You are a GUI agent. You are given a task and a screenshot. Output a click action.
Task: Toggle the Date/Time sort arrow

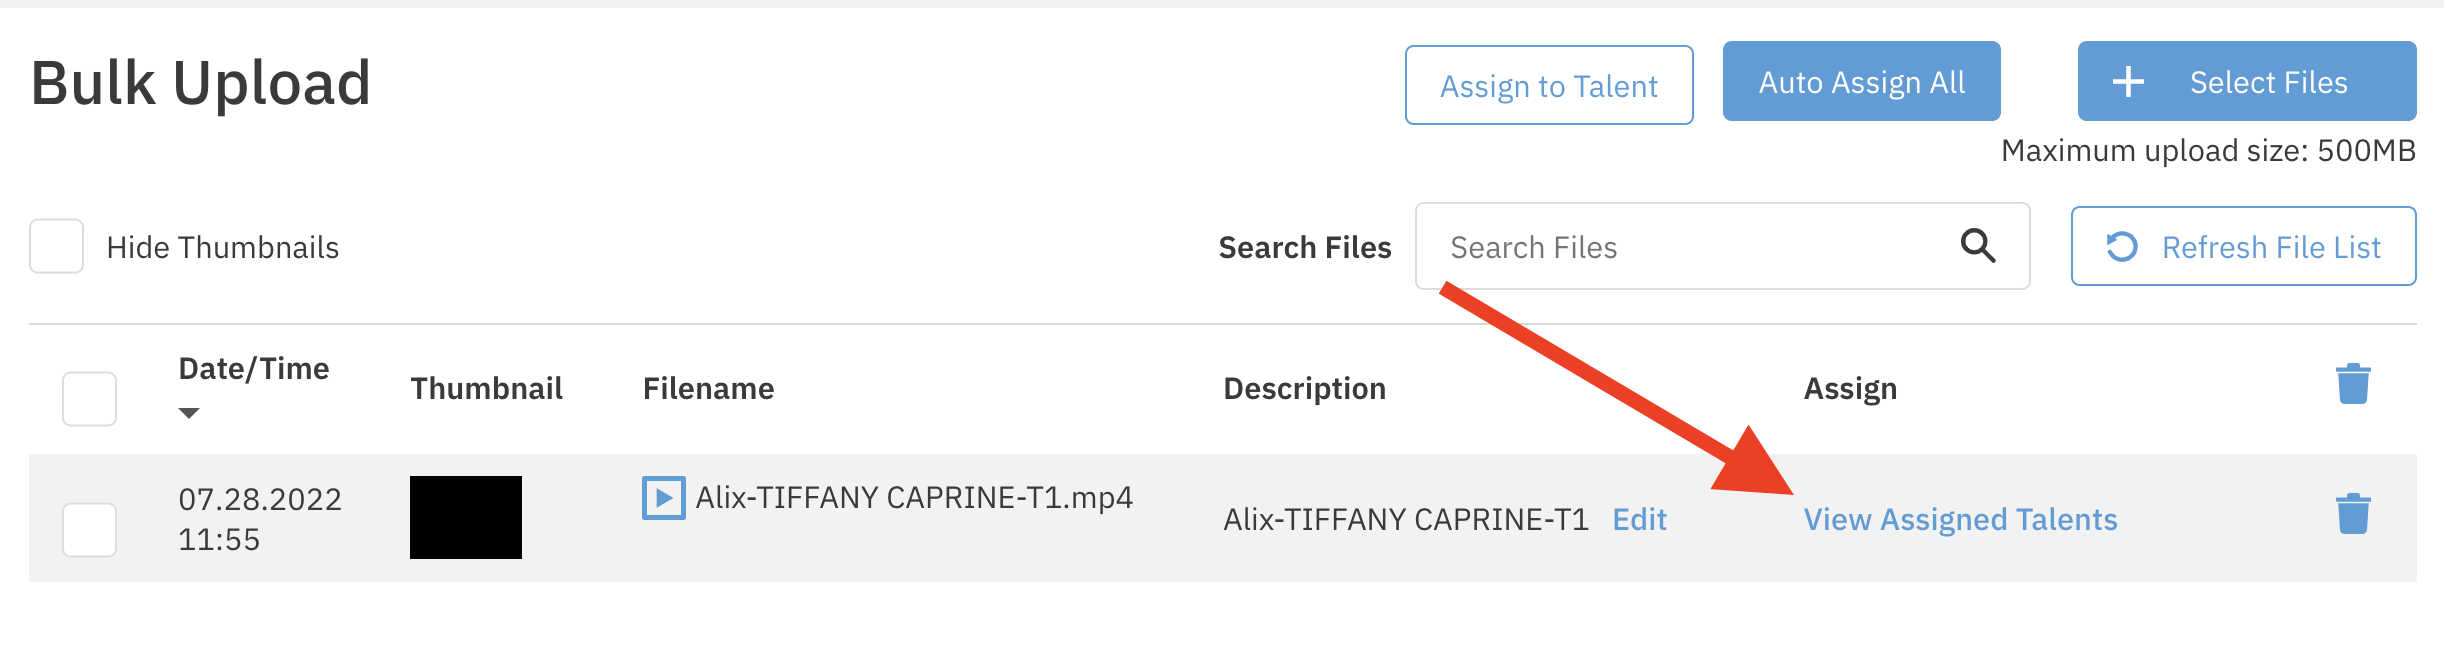pyautogui.click(x=189, y=413)
